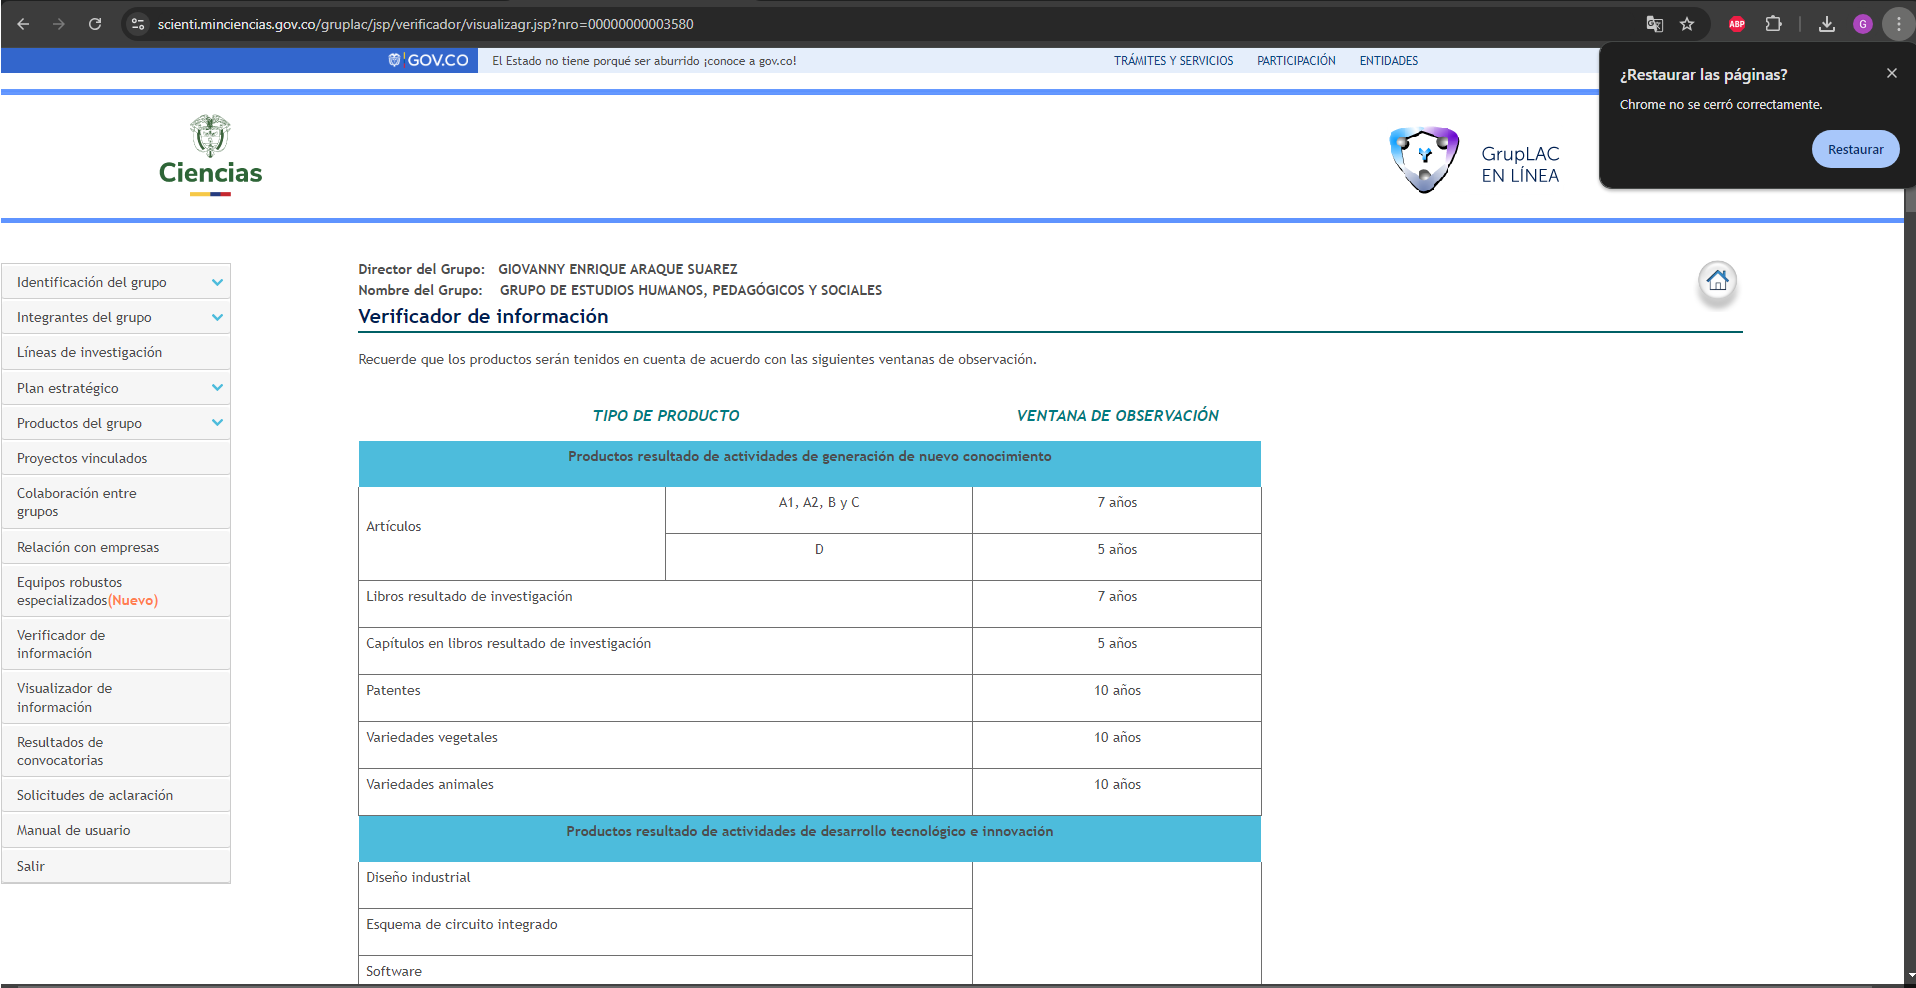Viewport: 1916px width, 988px height.
Task: Go back using the browser arrow
Action: (x=23, y=24)
